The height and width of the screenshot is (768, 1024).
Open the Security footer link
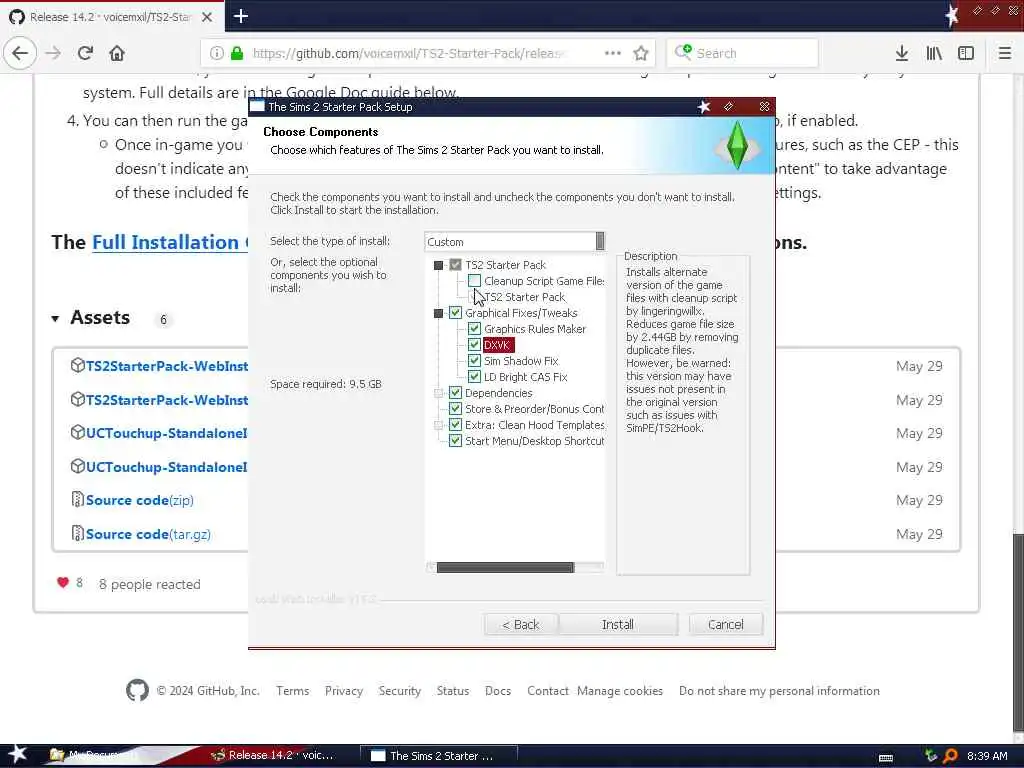point(400,690)
